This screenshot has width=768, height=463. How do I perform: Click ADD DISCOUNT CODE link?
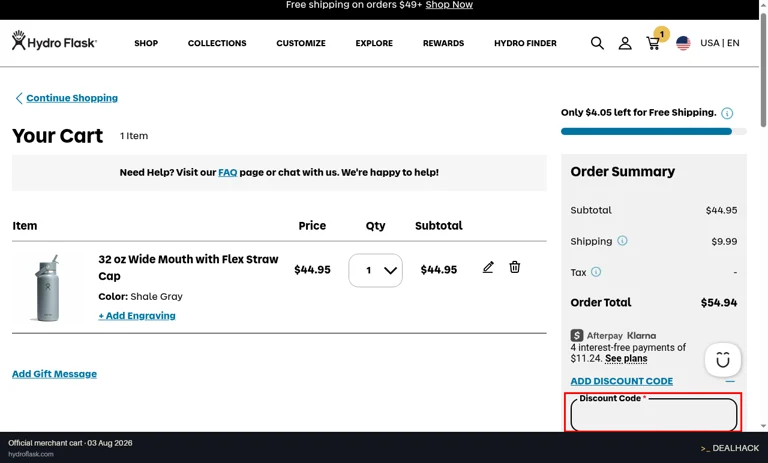click(x=622, y=381)
